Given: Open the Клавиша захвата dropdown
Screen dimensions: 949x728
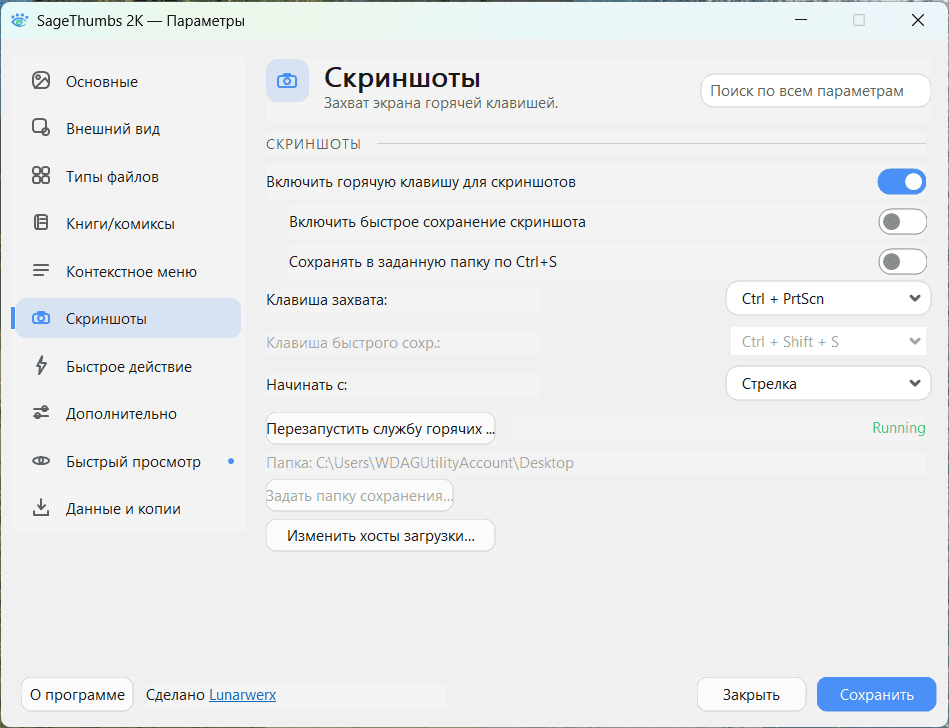Looking at the screenshot, I should pyautogui.click(x=828, y=298).
